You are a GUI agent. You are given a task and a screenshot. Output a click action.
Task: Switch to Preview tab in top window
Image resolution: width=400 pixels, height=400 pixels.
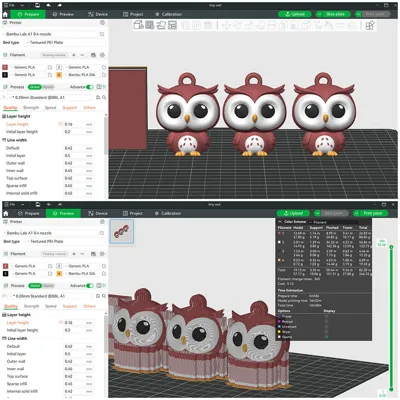click(63, 14)
